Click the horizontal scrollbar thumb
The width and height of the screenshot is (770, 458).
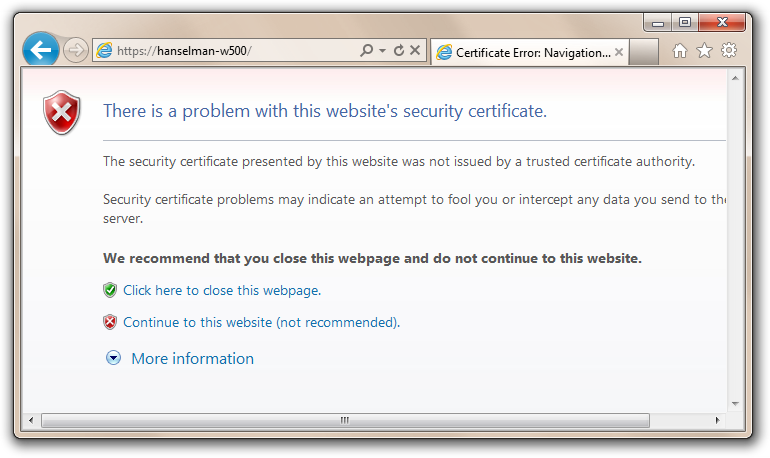coord(344,420)
